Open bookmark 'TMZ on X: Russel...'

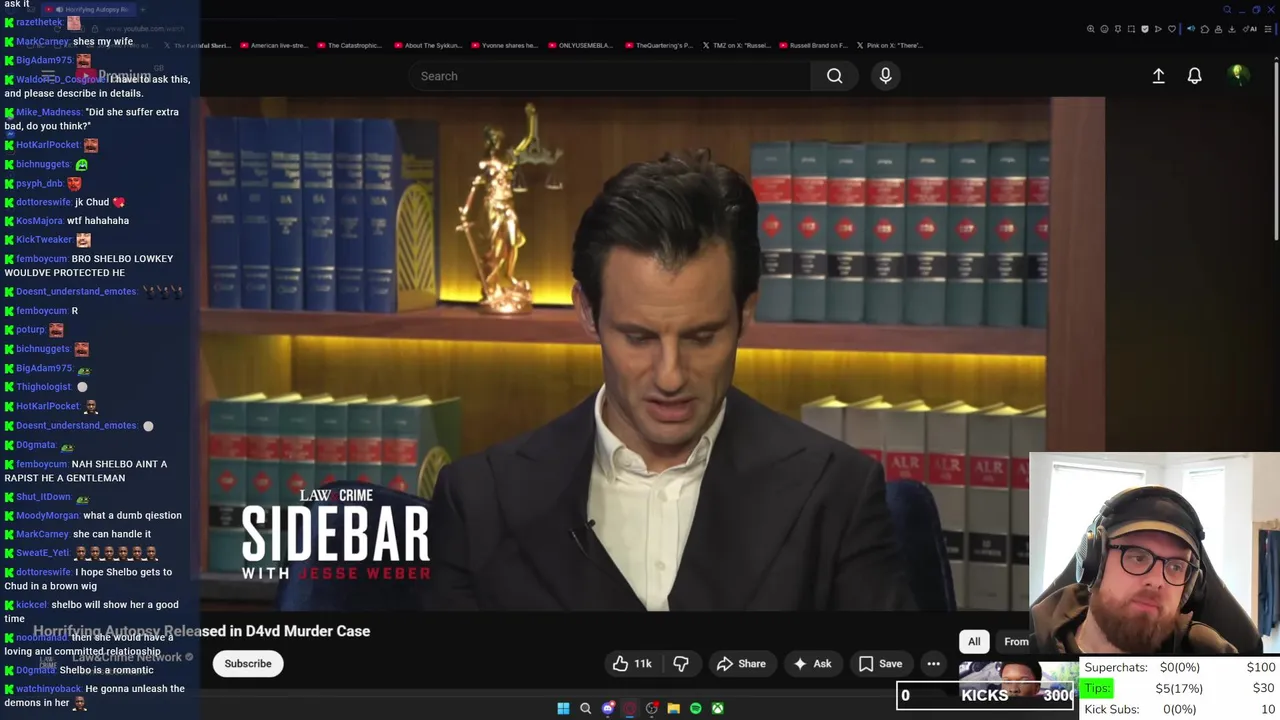pos(736,45)
